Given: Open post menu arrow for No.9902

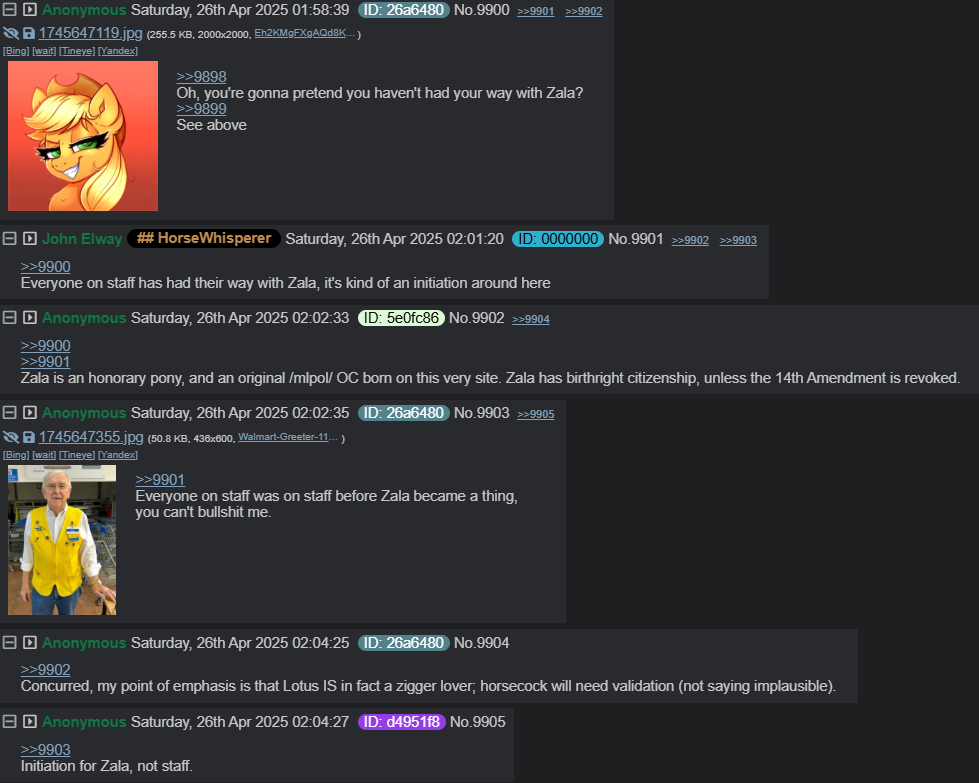Looking at the screenshot, I should click(x=29, y=318).
